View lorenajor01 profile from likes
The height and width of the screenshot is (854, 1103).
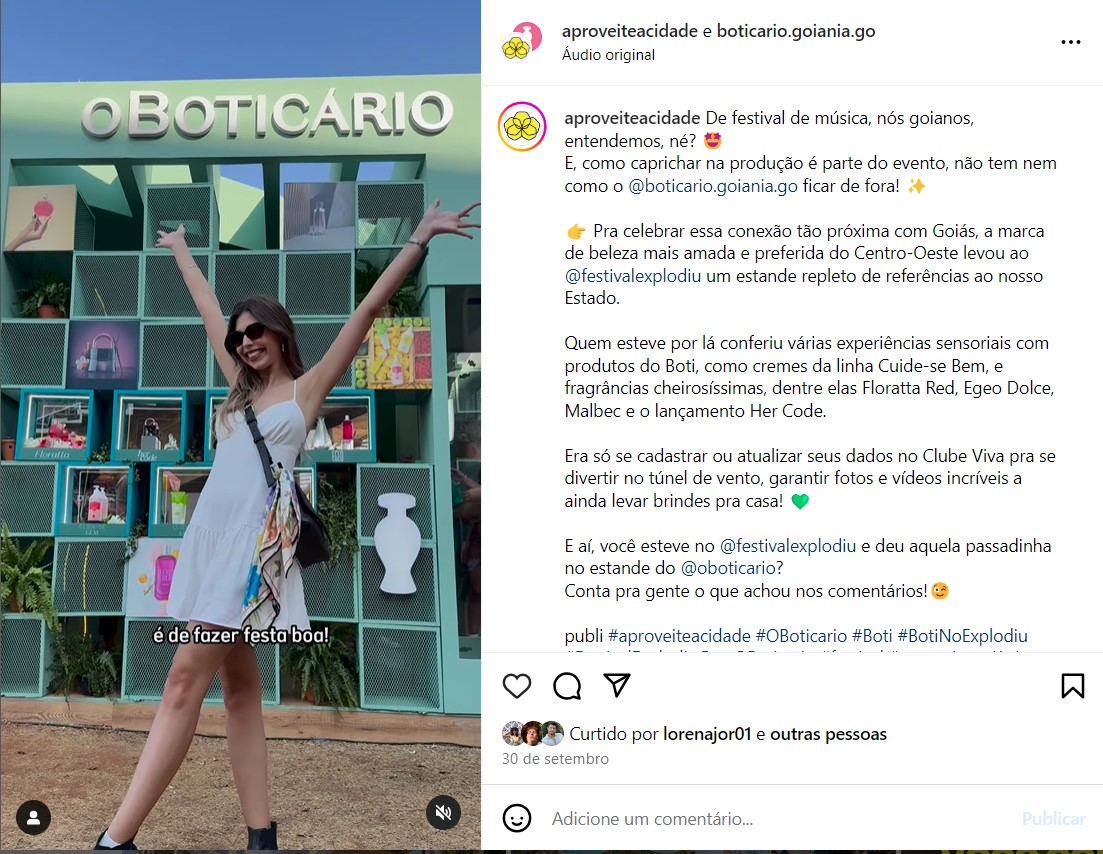(x=707, y=734)
